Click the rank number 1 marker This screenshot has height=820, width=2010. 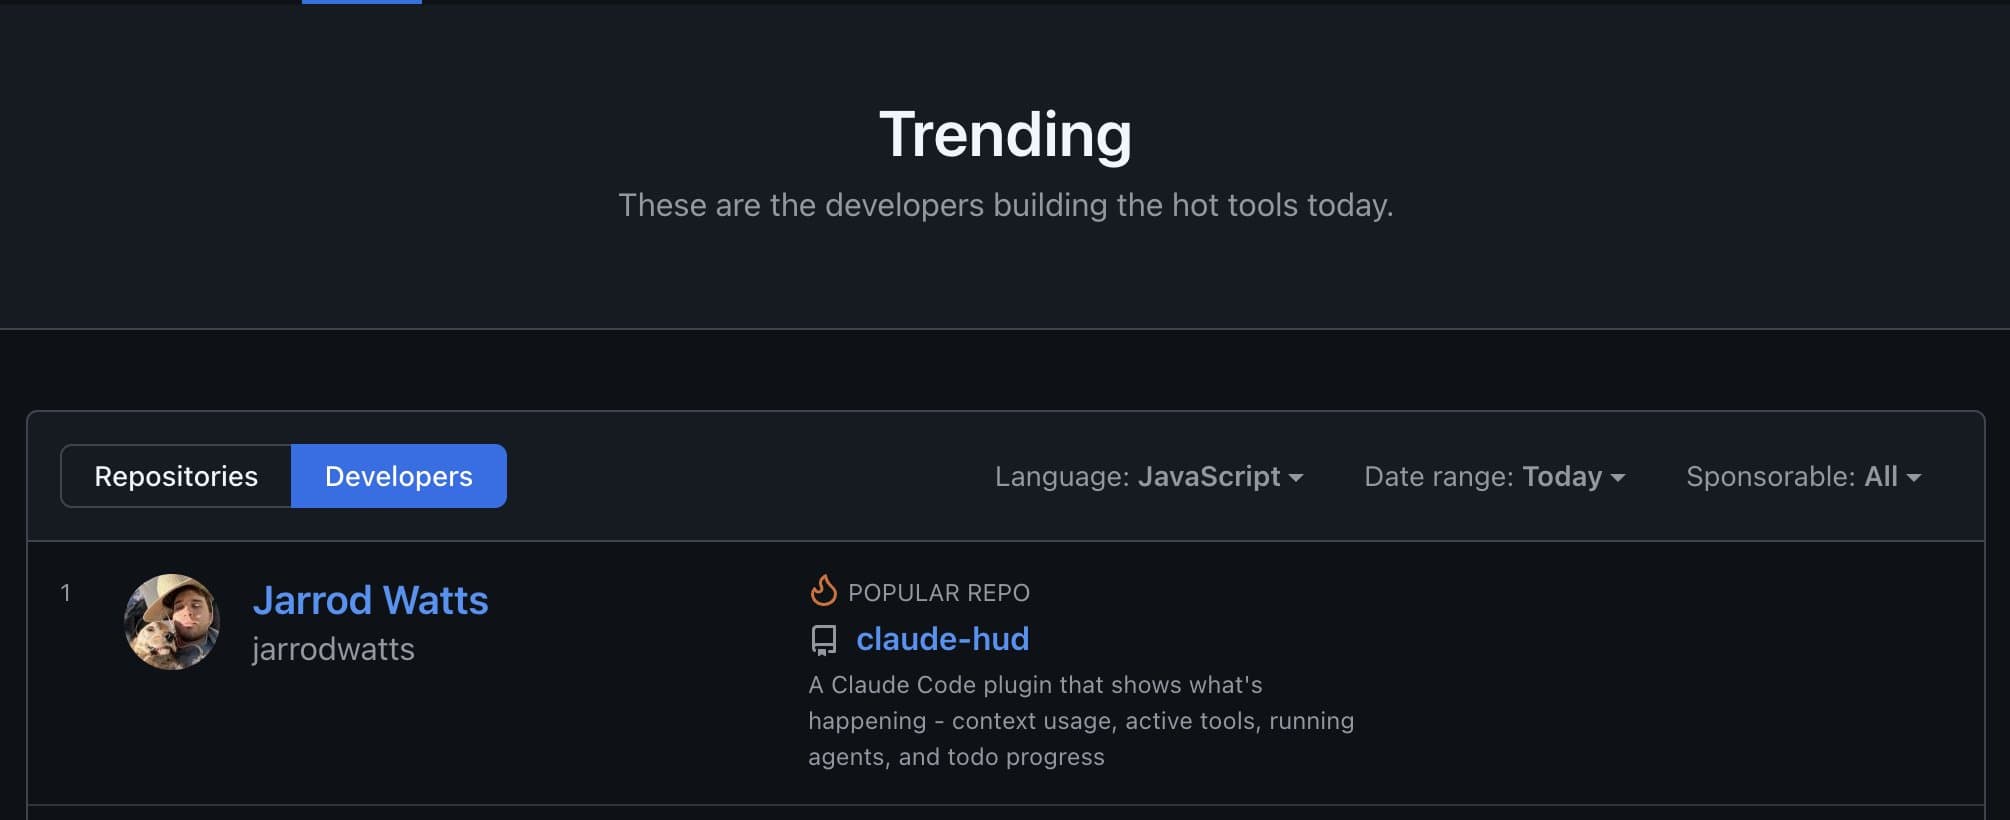point(66,592)
